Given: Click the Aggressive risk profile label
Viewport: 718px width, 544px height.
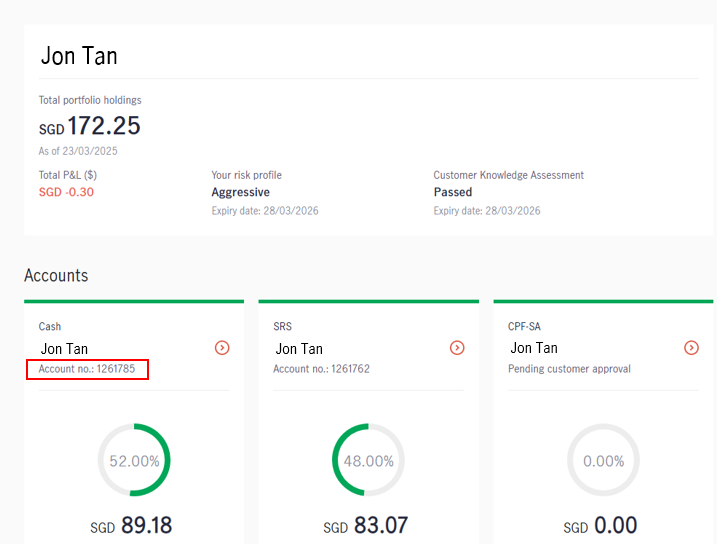Looking at the screenshot, I should [240, 192].
